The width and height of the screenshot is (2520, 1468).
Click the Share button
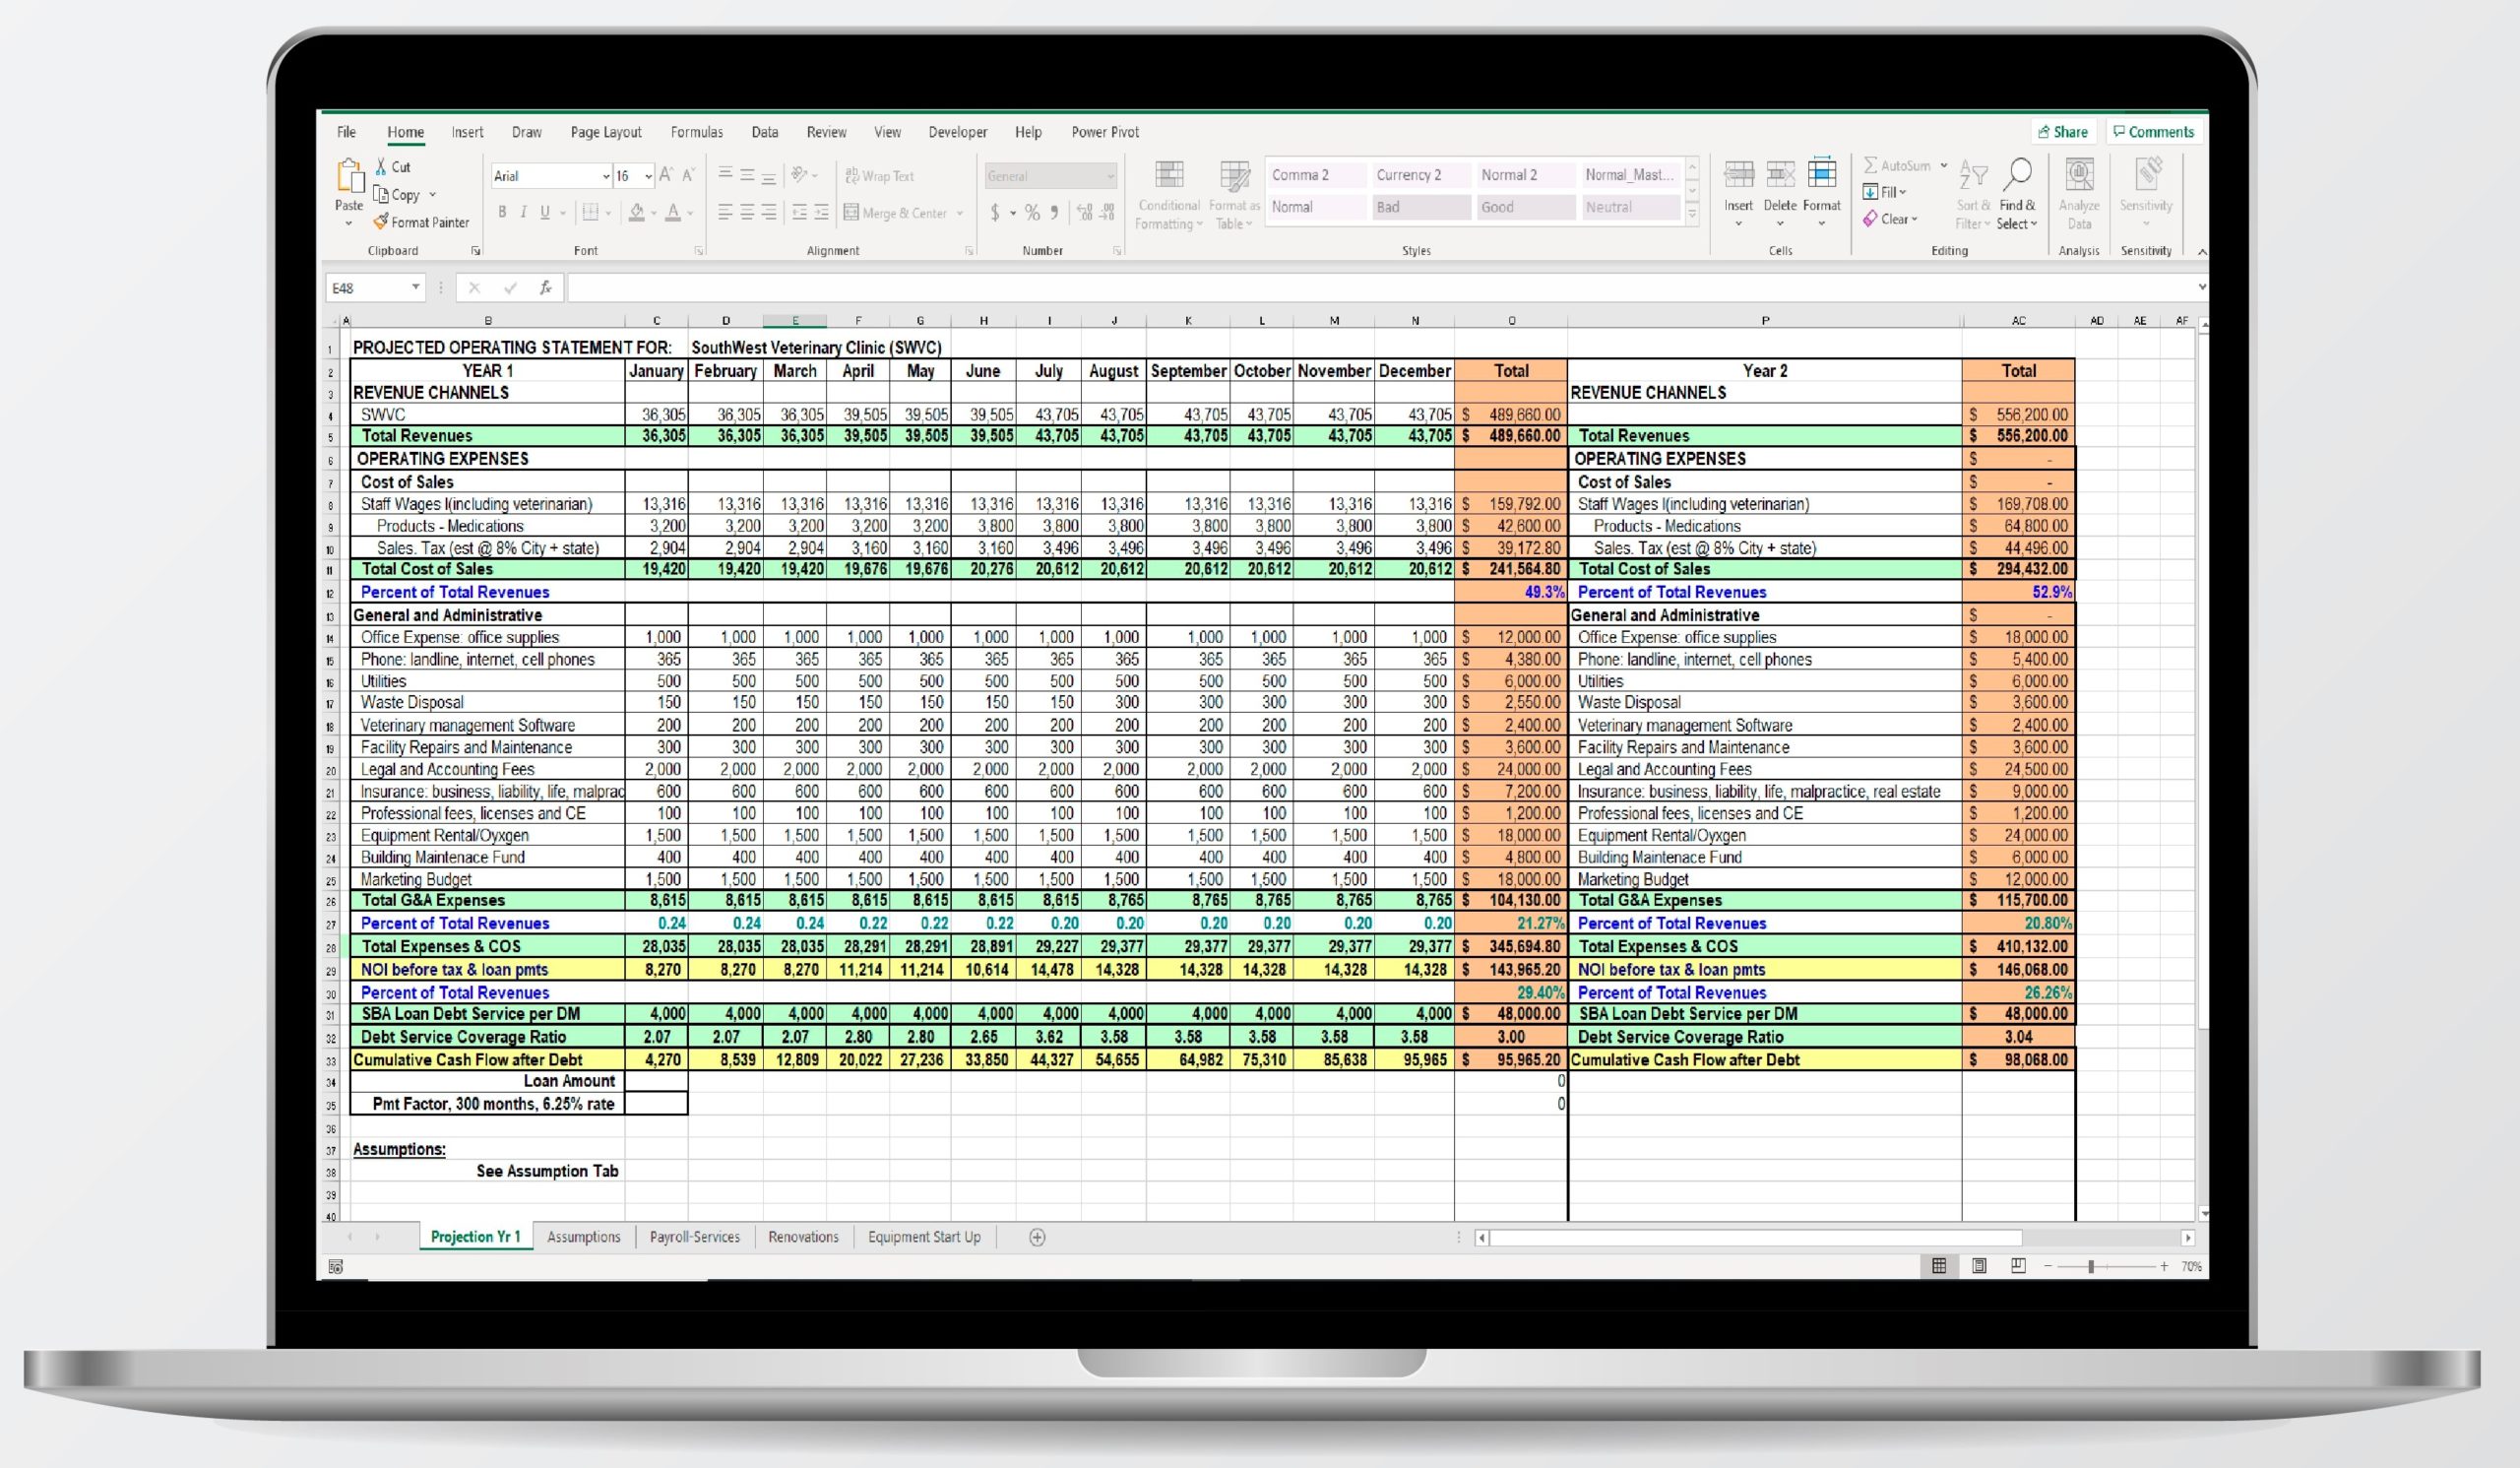coord(2063,132)
